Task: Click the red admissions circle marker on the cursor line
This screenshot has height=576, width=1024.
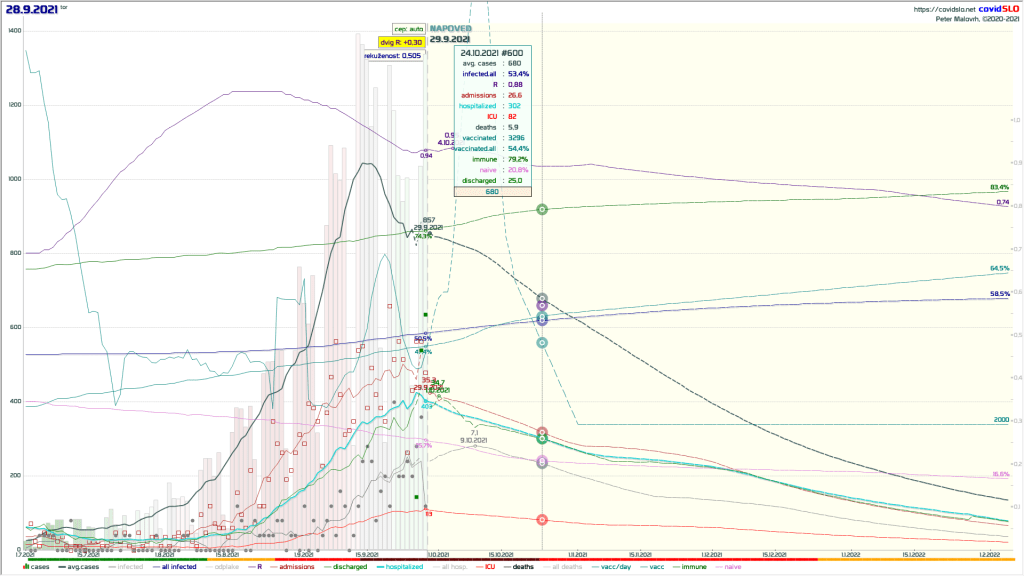Action: tap(542, 432)
